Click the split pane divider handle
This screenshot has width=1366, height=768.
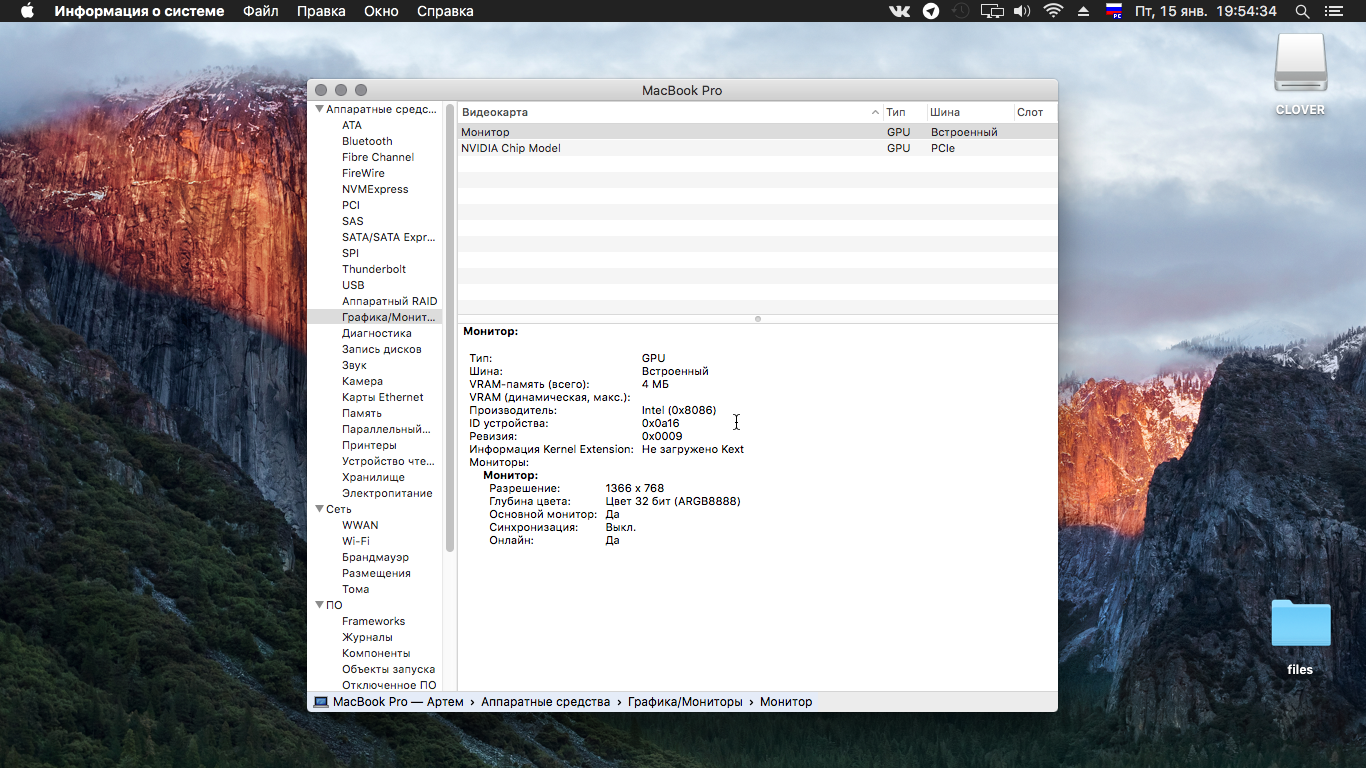pyautogui.click(x=758, y=319)
